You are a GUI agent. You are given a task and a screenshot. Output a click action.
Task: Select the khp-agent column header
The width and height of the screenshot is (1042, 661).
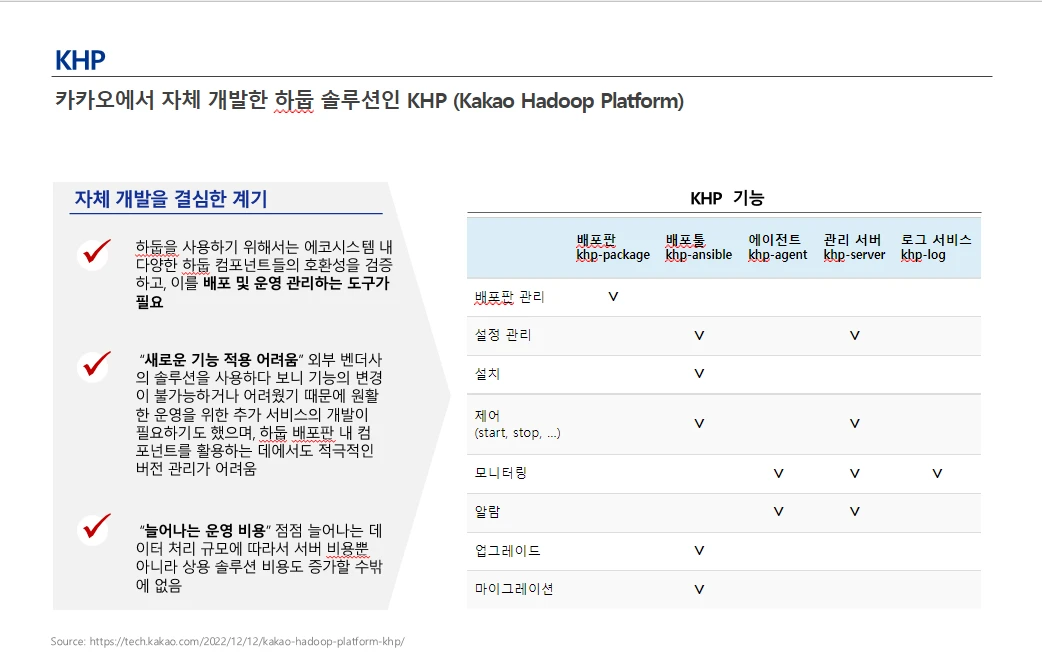[778, 247]
